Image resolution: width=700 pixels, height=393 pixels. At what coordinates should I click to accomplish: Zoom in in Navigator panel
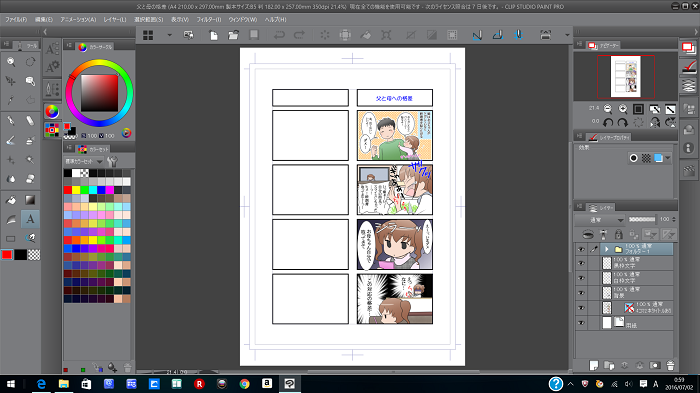(623, 109)
